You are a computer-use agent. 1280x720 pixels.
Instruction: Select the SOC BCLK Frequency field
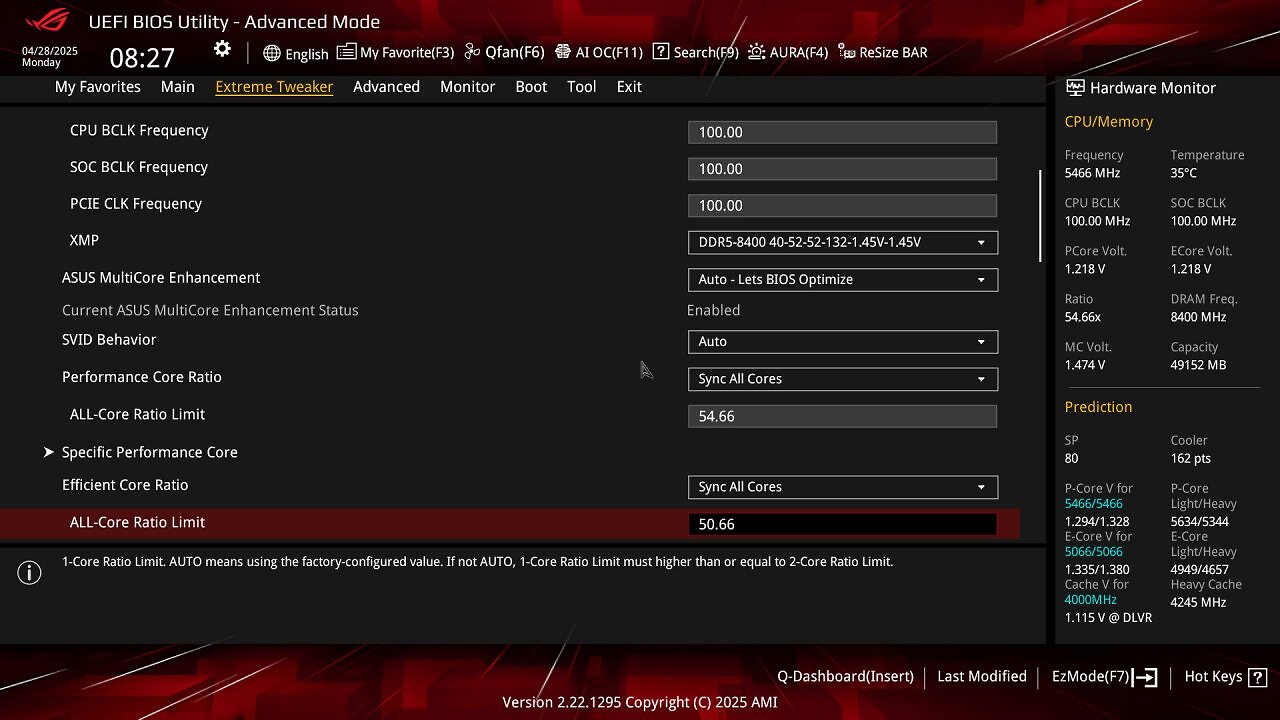pyautogui.click(x=843, y=169)
